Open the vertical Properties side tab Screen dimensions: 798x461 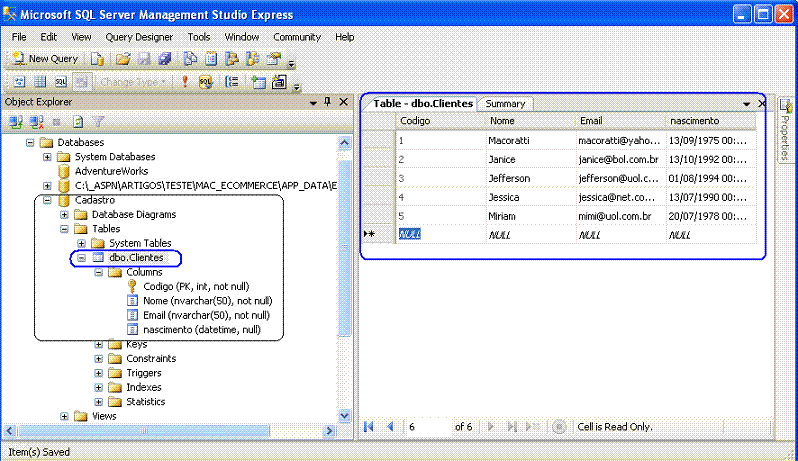[786, 129]
